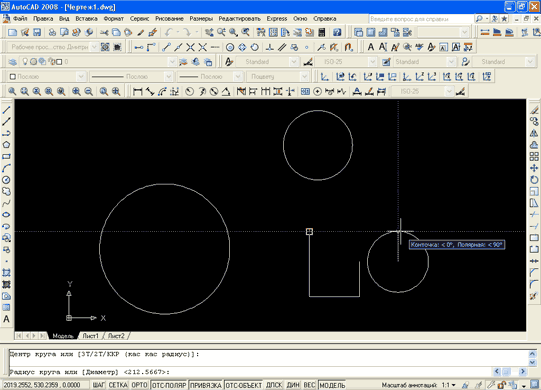Click the Multiline Text 'A' tool
This screenshot has height=390, width=541.
click(x=6, y=319)
